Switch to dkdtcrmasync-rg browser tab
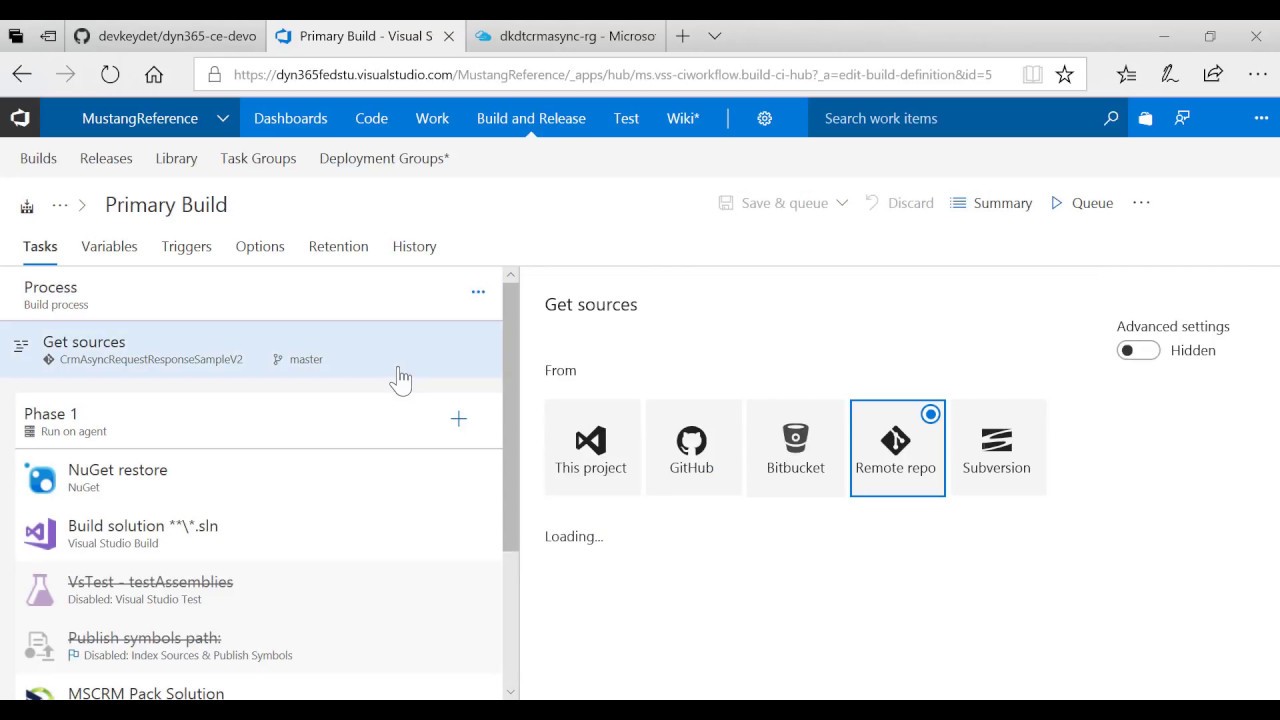The image size is (1280, 720). (565, 36)
